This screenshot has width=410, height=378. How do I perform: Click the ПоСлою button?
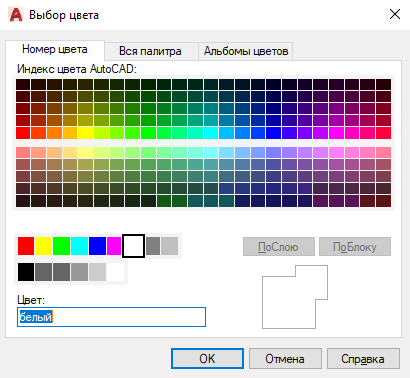[279, 247]
